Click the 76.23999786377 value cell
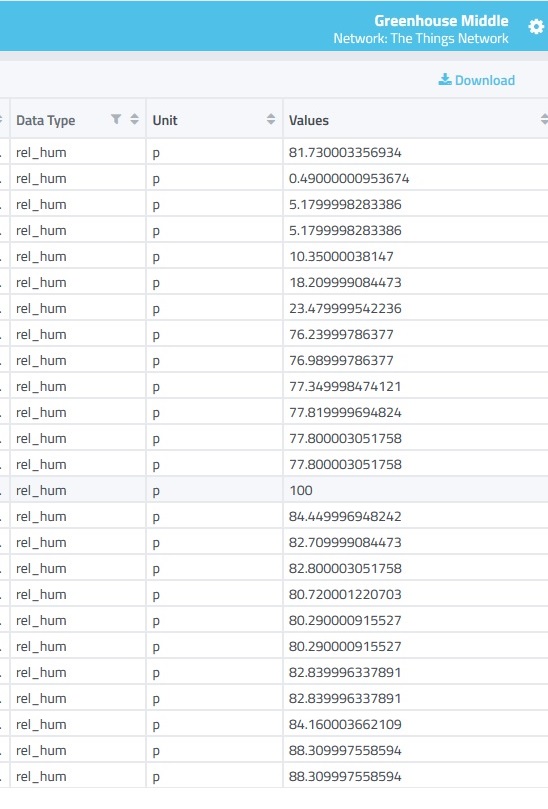548x809 pixels. click(341, 334)
